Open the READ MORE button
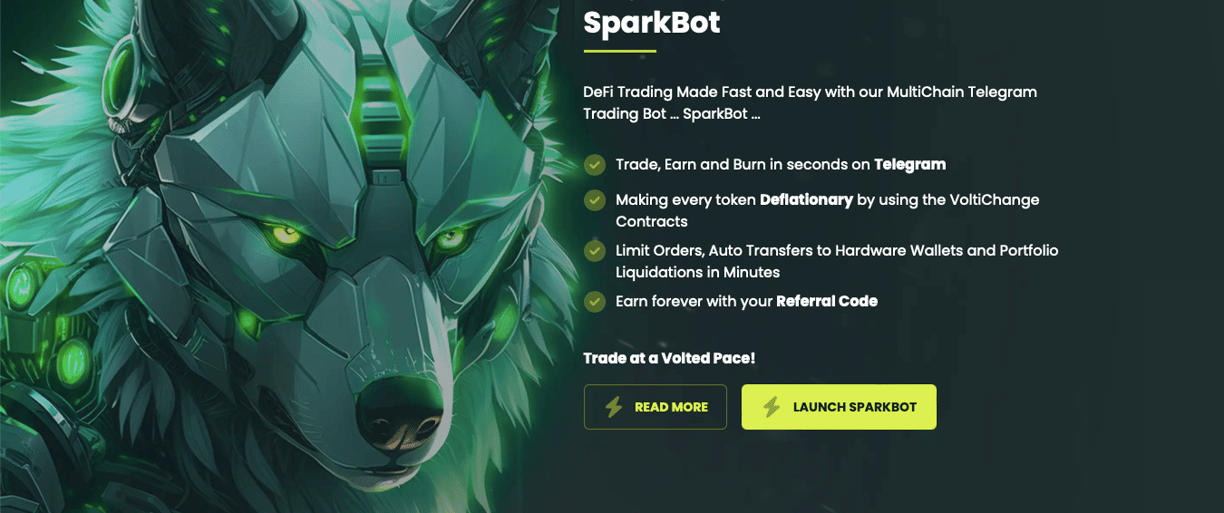 click(x=655, y=407)
